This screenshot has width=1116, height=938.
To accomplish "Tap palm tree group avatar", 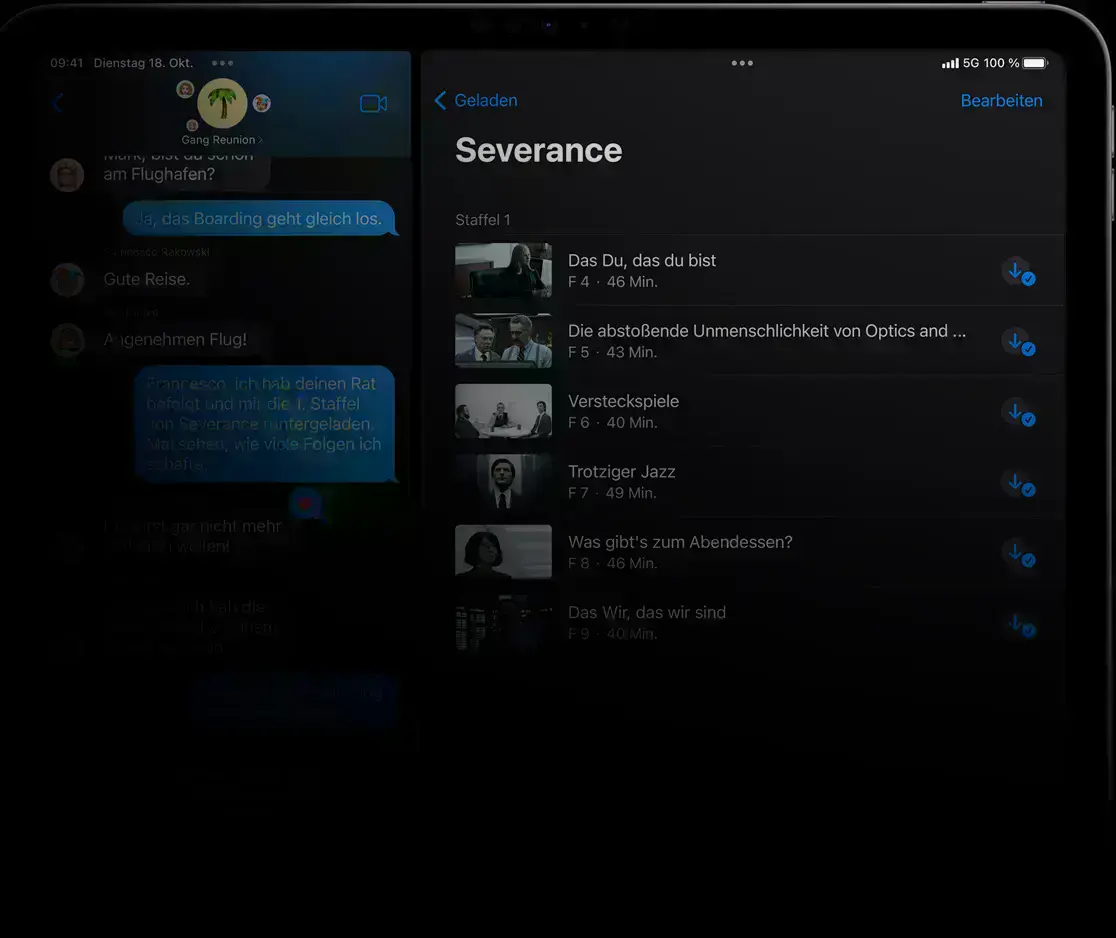I will tap(222, 103).
